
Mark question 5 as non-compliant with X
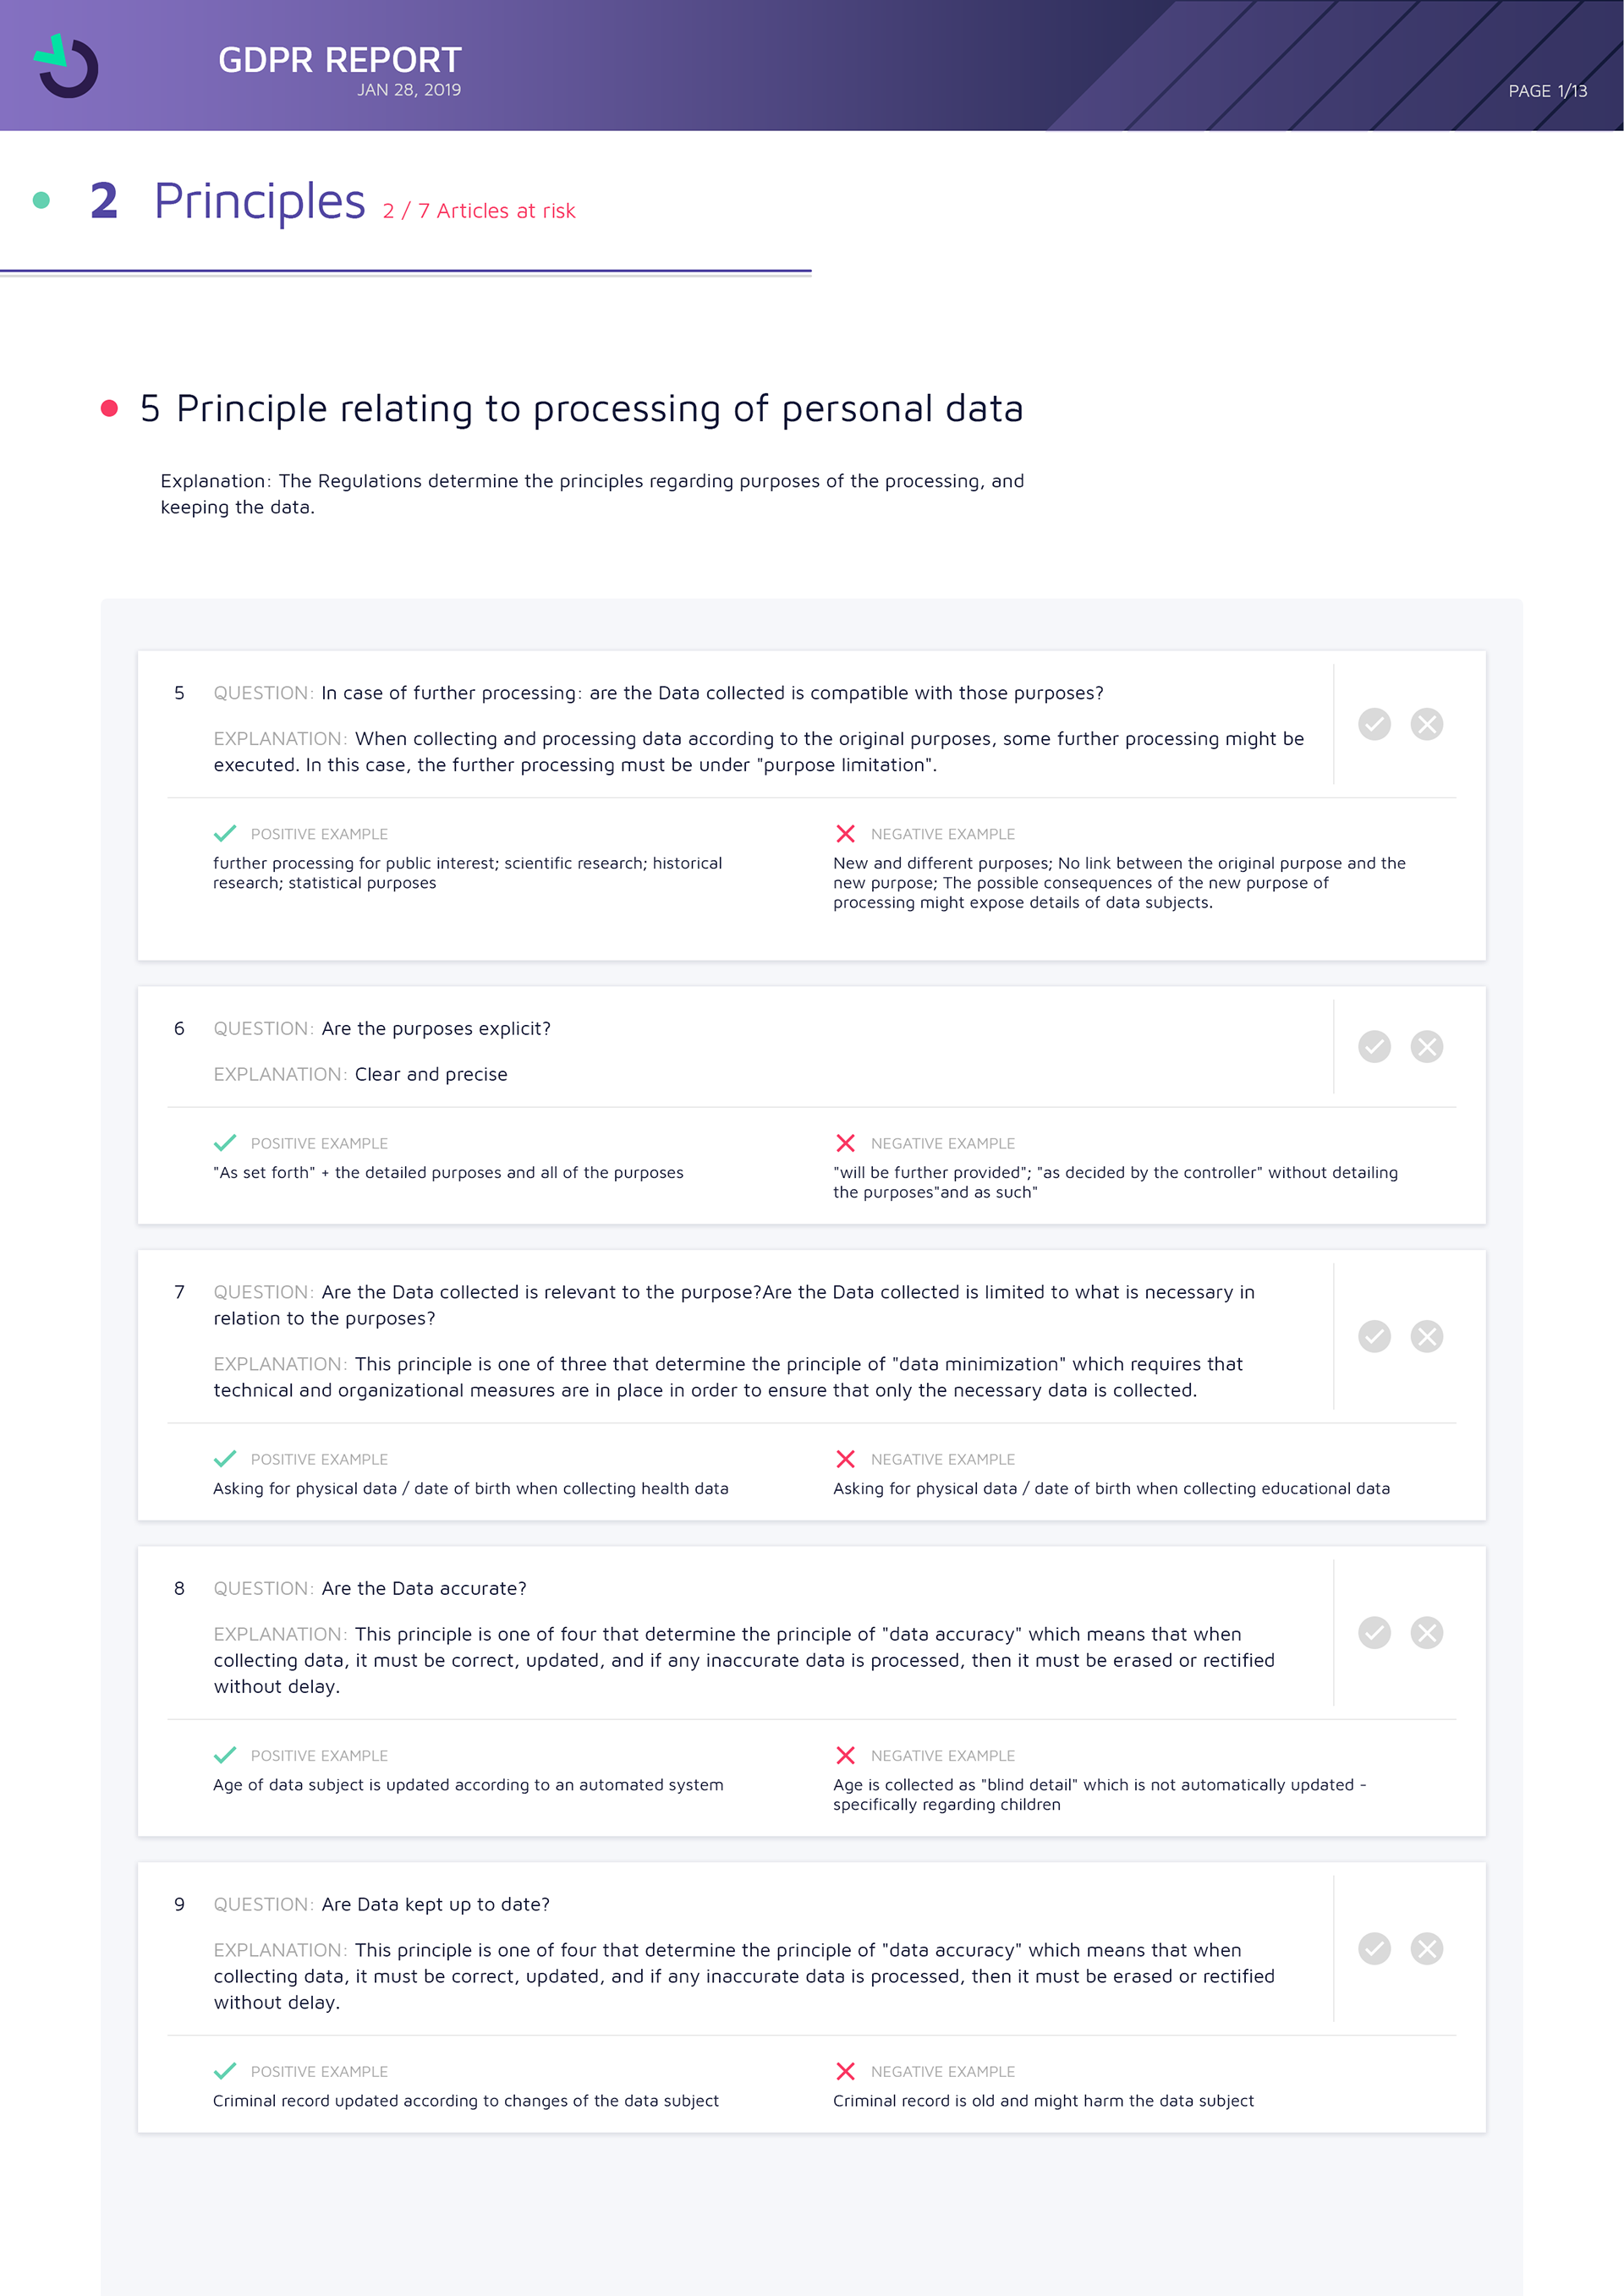click(x=1426, y=724)
